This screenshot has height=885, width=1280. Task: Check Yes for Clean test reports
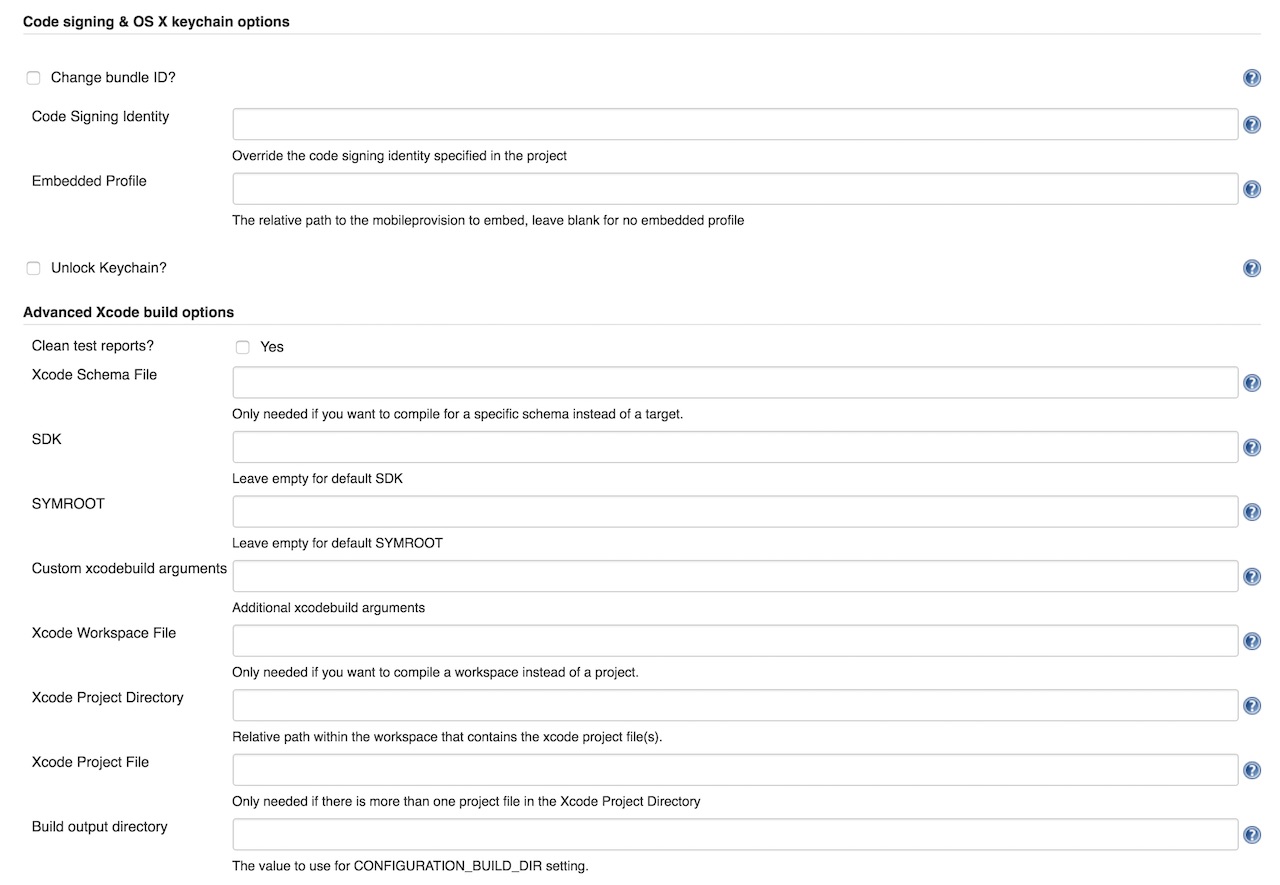pos(242,347)
